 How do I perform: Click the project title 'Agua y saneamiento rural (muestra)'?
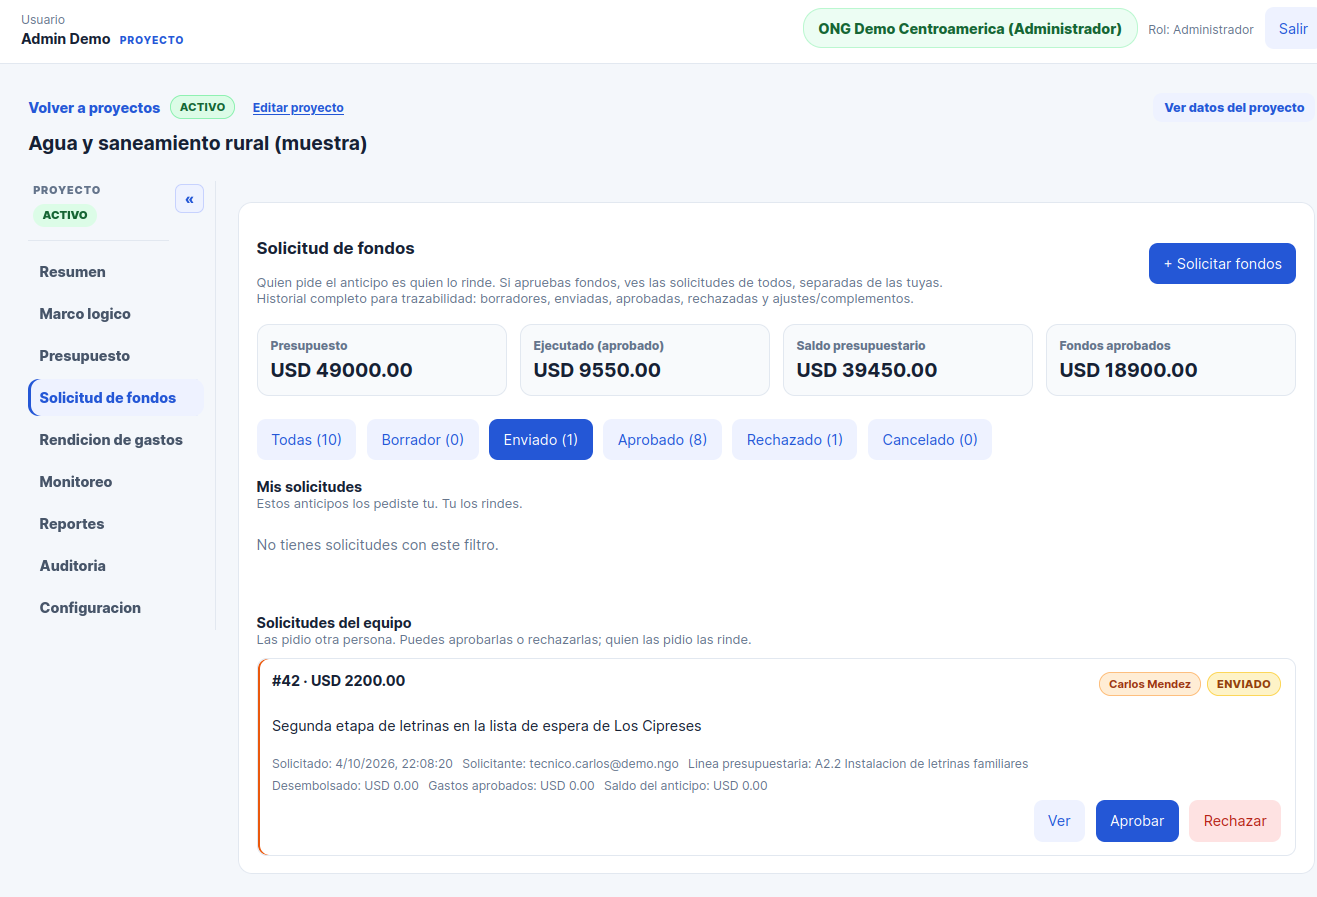[198, 143]
